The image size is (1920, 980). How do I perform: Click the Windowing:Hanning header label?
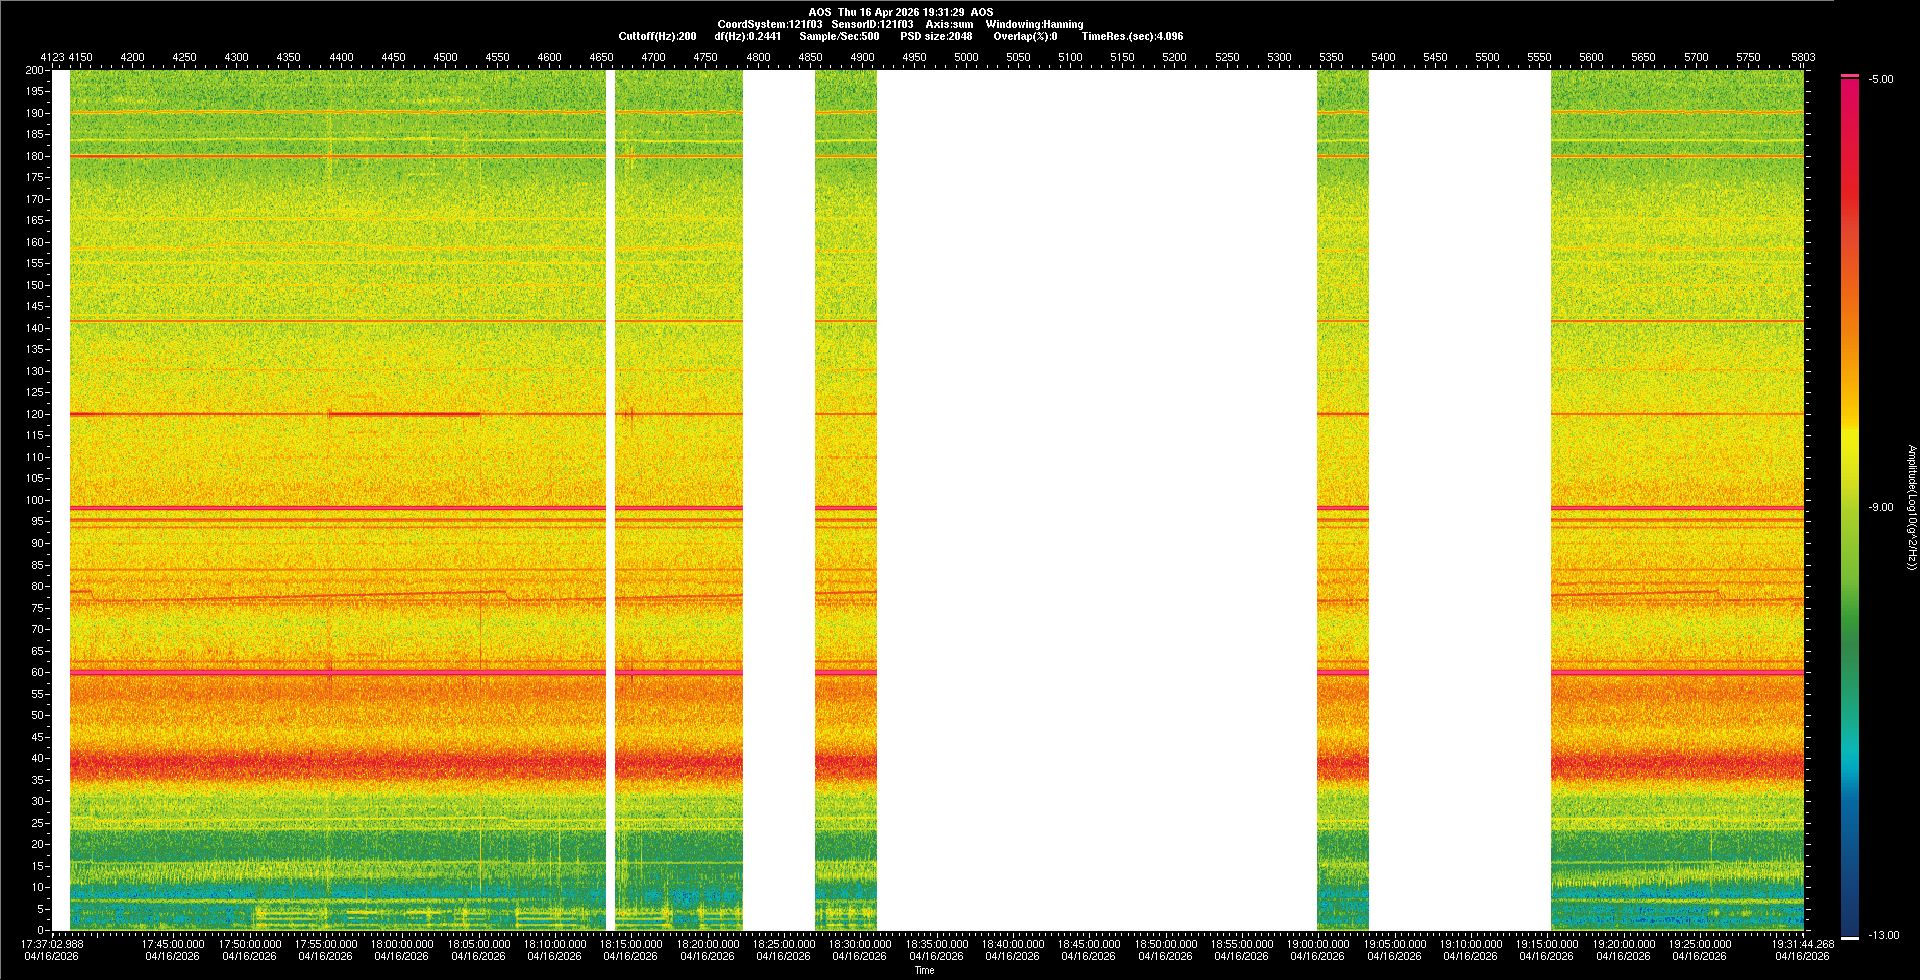pyautogui.click(x=1034, y=24)
